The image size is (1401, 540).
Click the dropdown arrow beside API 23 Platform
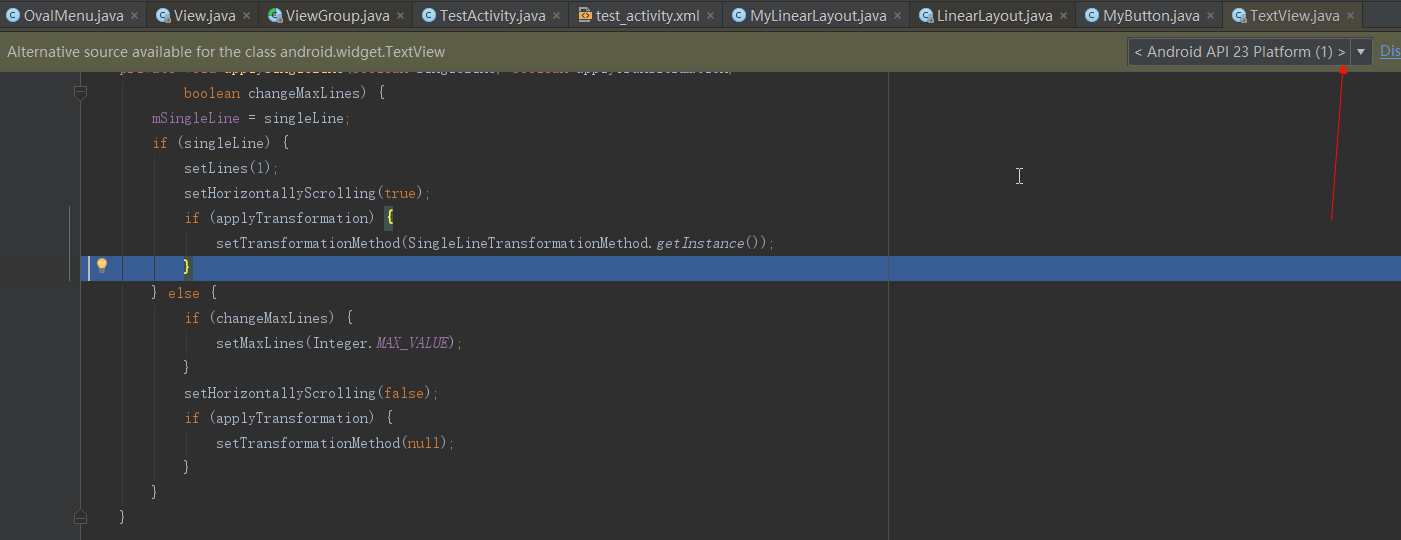click(x=1361, y=52)
